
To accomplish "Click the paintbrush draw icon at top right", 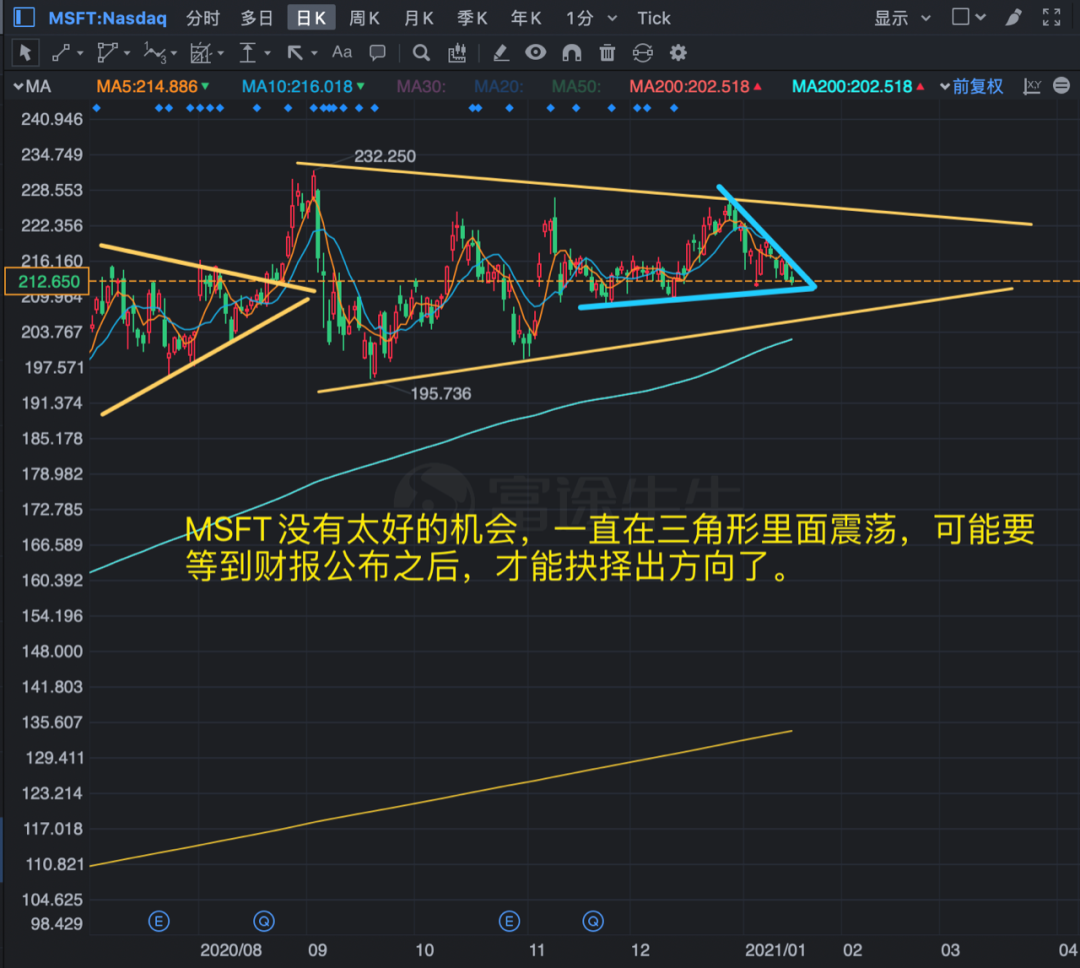I will click(1013, 17).
